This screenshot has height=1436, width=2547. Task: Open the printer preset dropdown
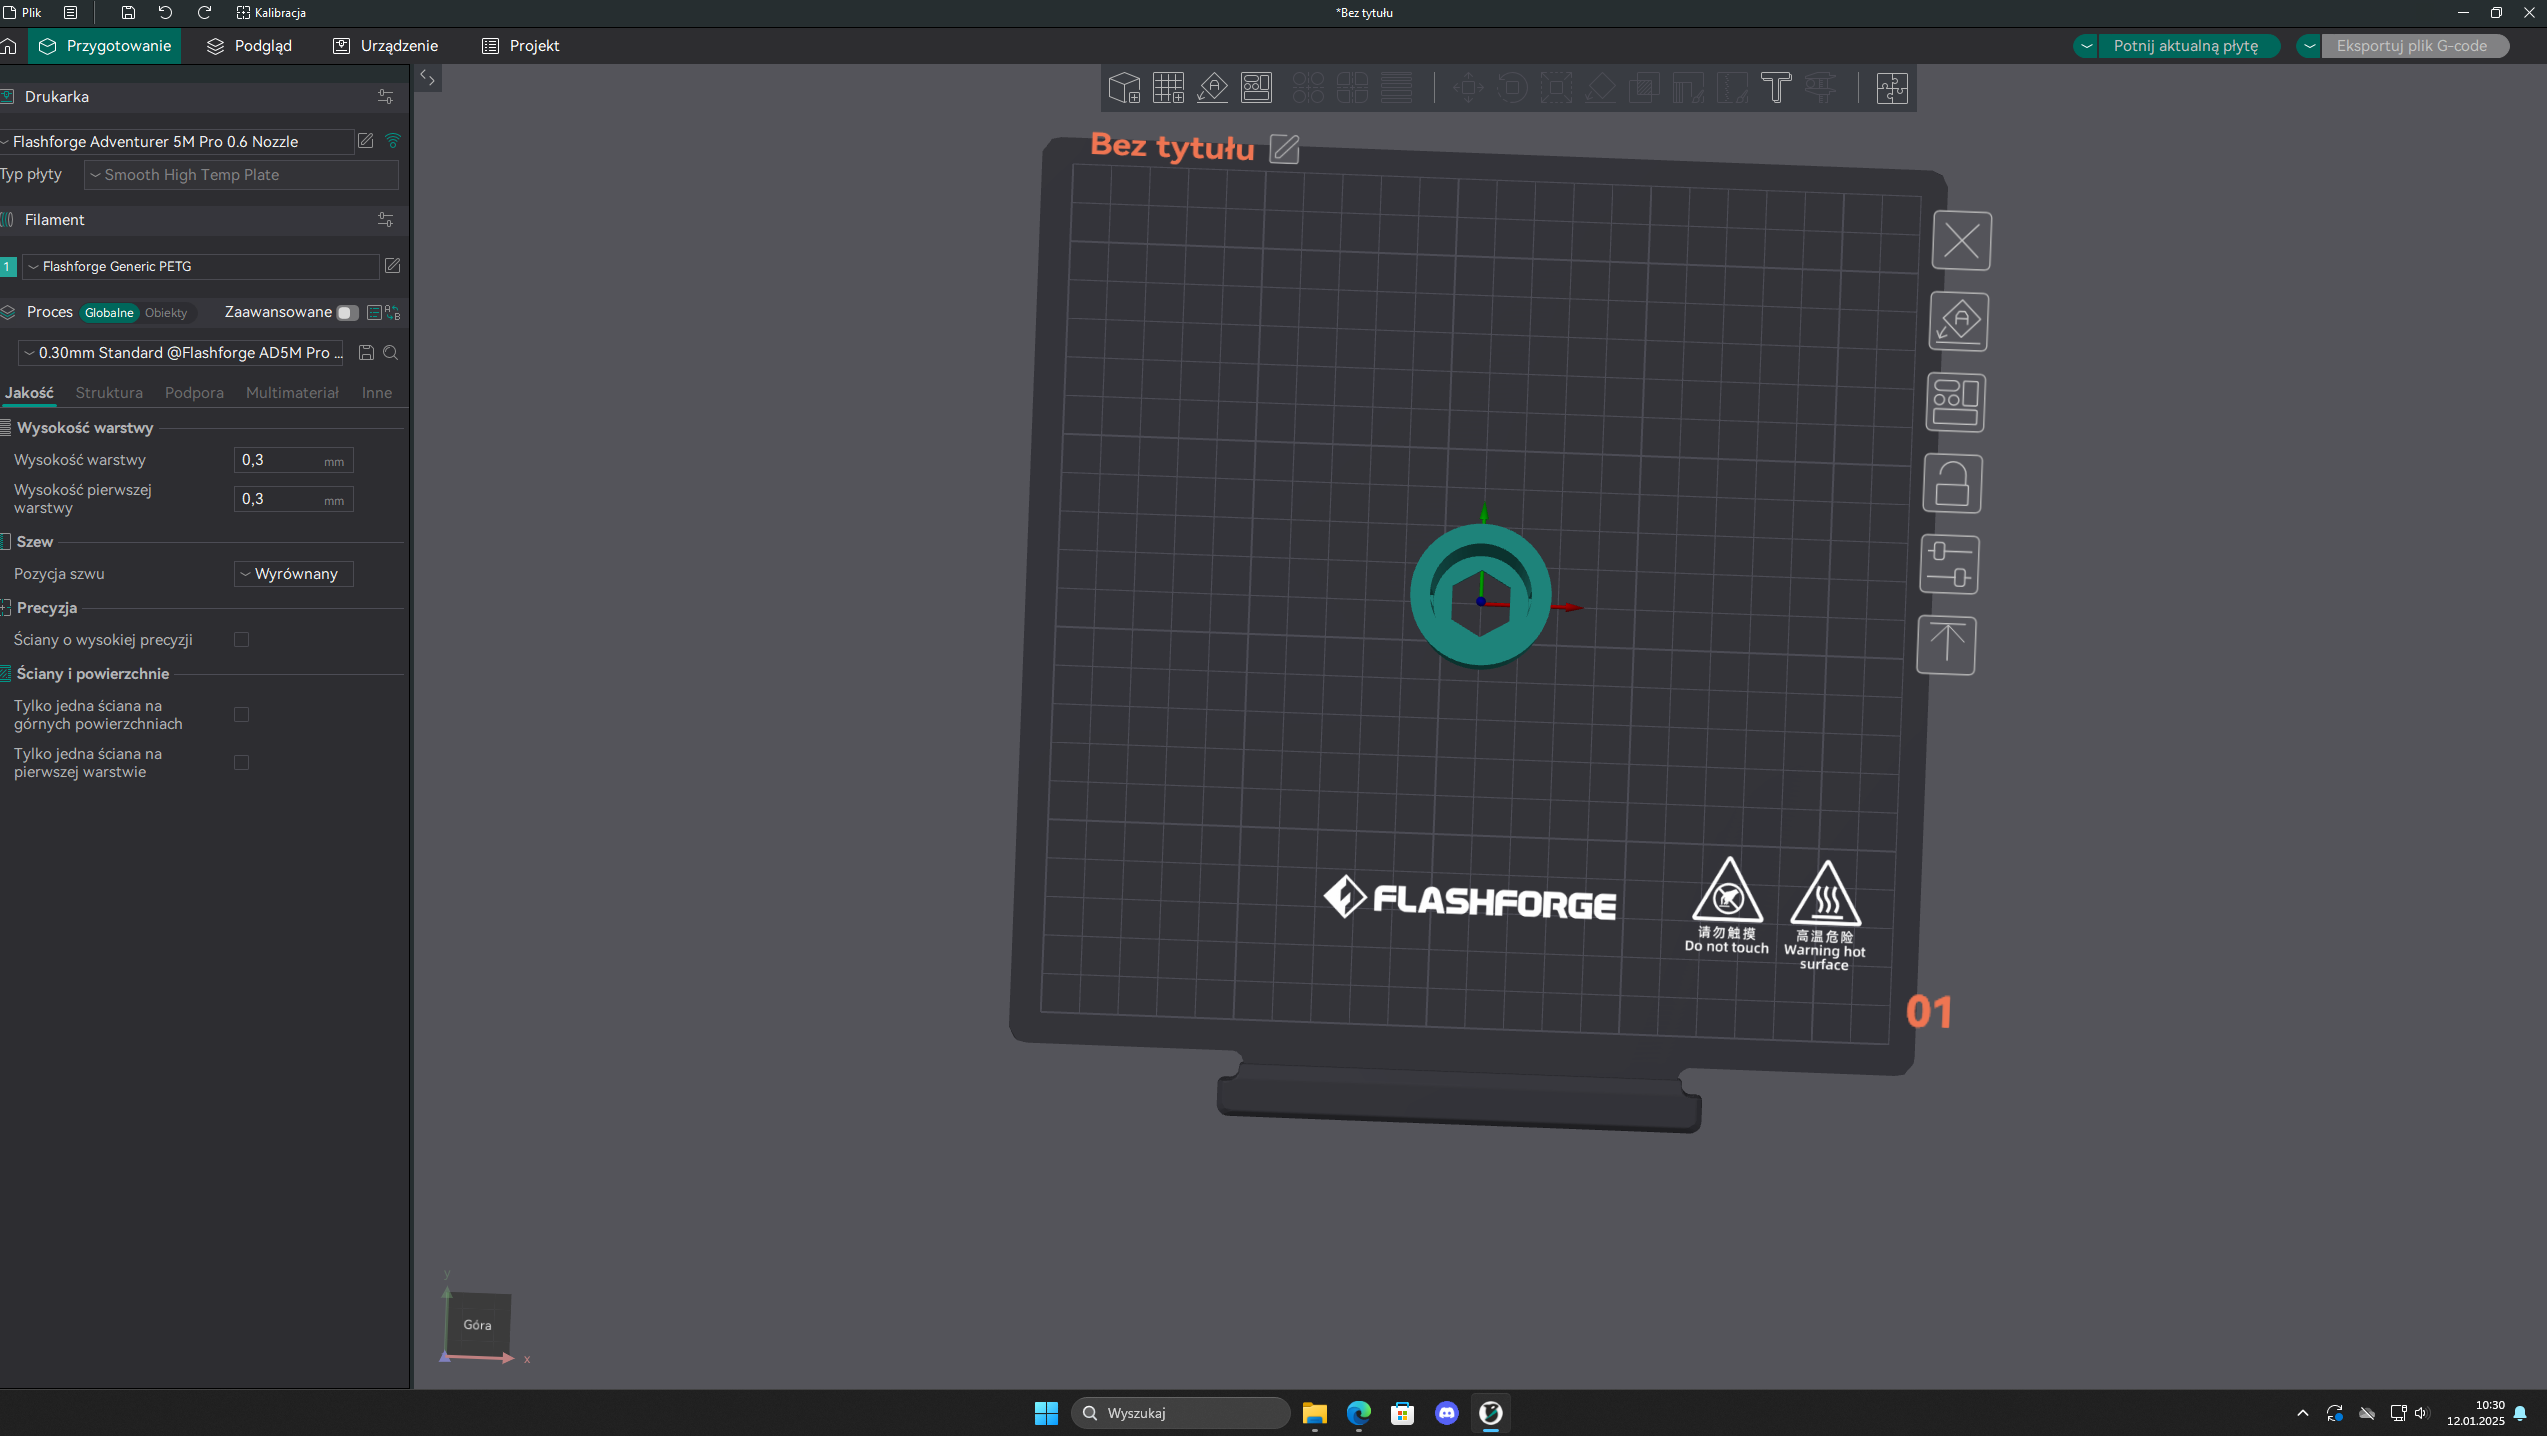click(177, 142)
